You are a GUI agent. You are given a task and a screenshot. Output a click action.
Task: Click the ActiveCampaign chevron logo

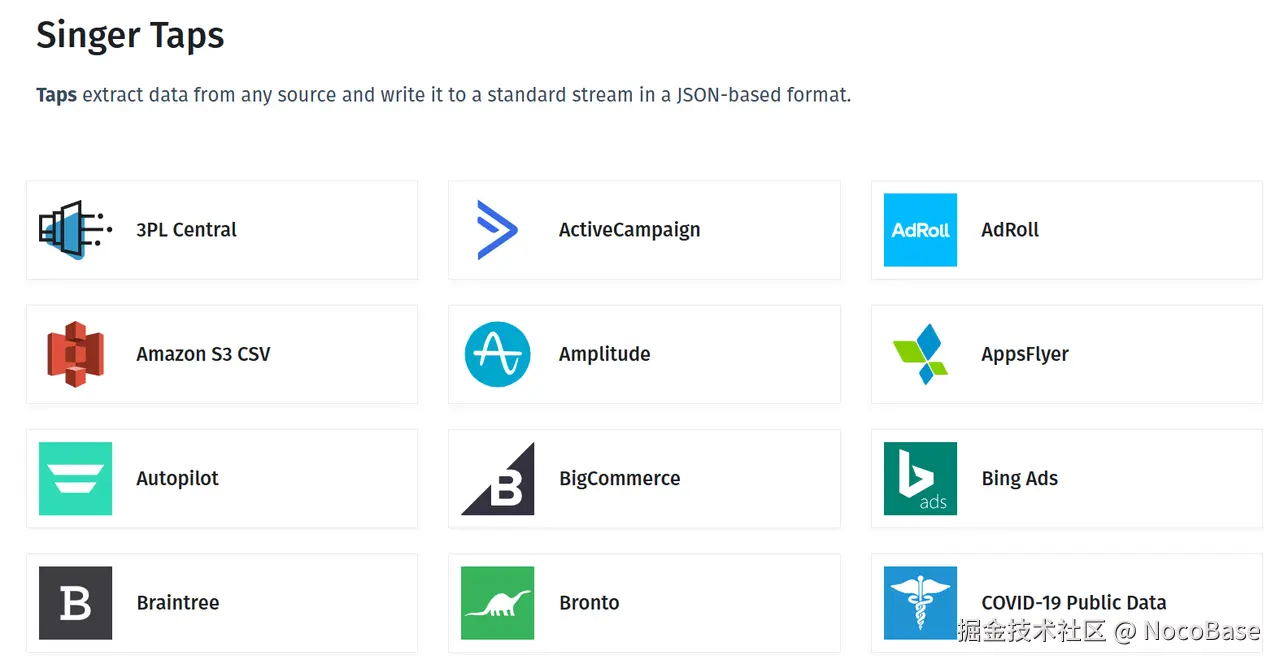497,230
